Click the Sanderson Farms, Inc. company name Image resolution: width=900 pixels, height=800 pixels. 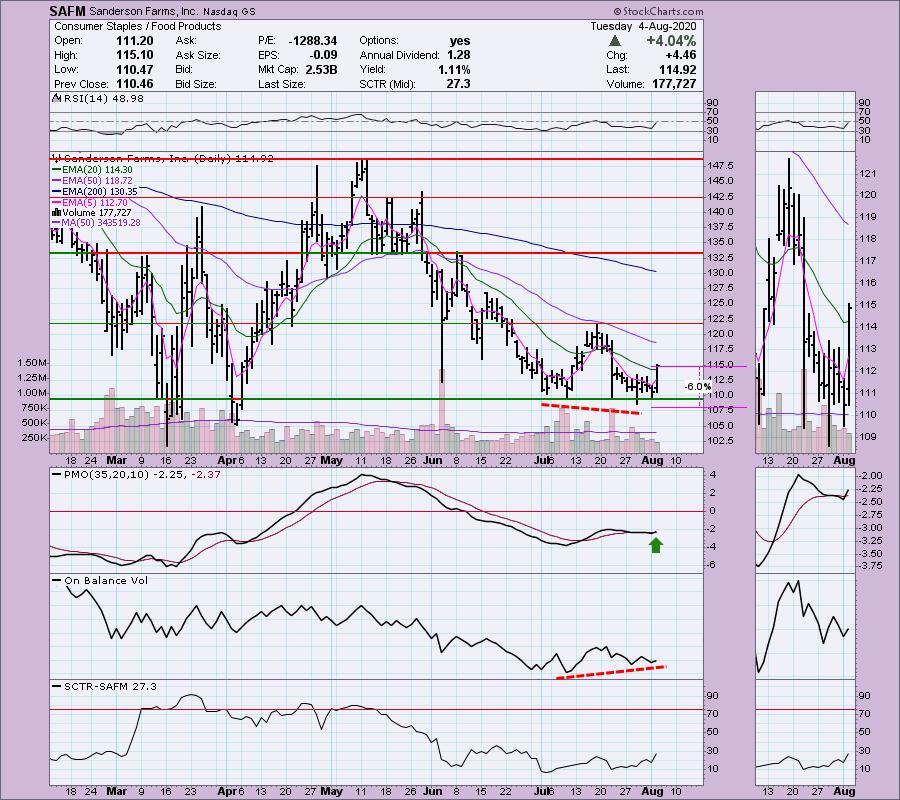point(143,11)
